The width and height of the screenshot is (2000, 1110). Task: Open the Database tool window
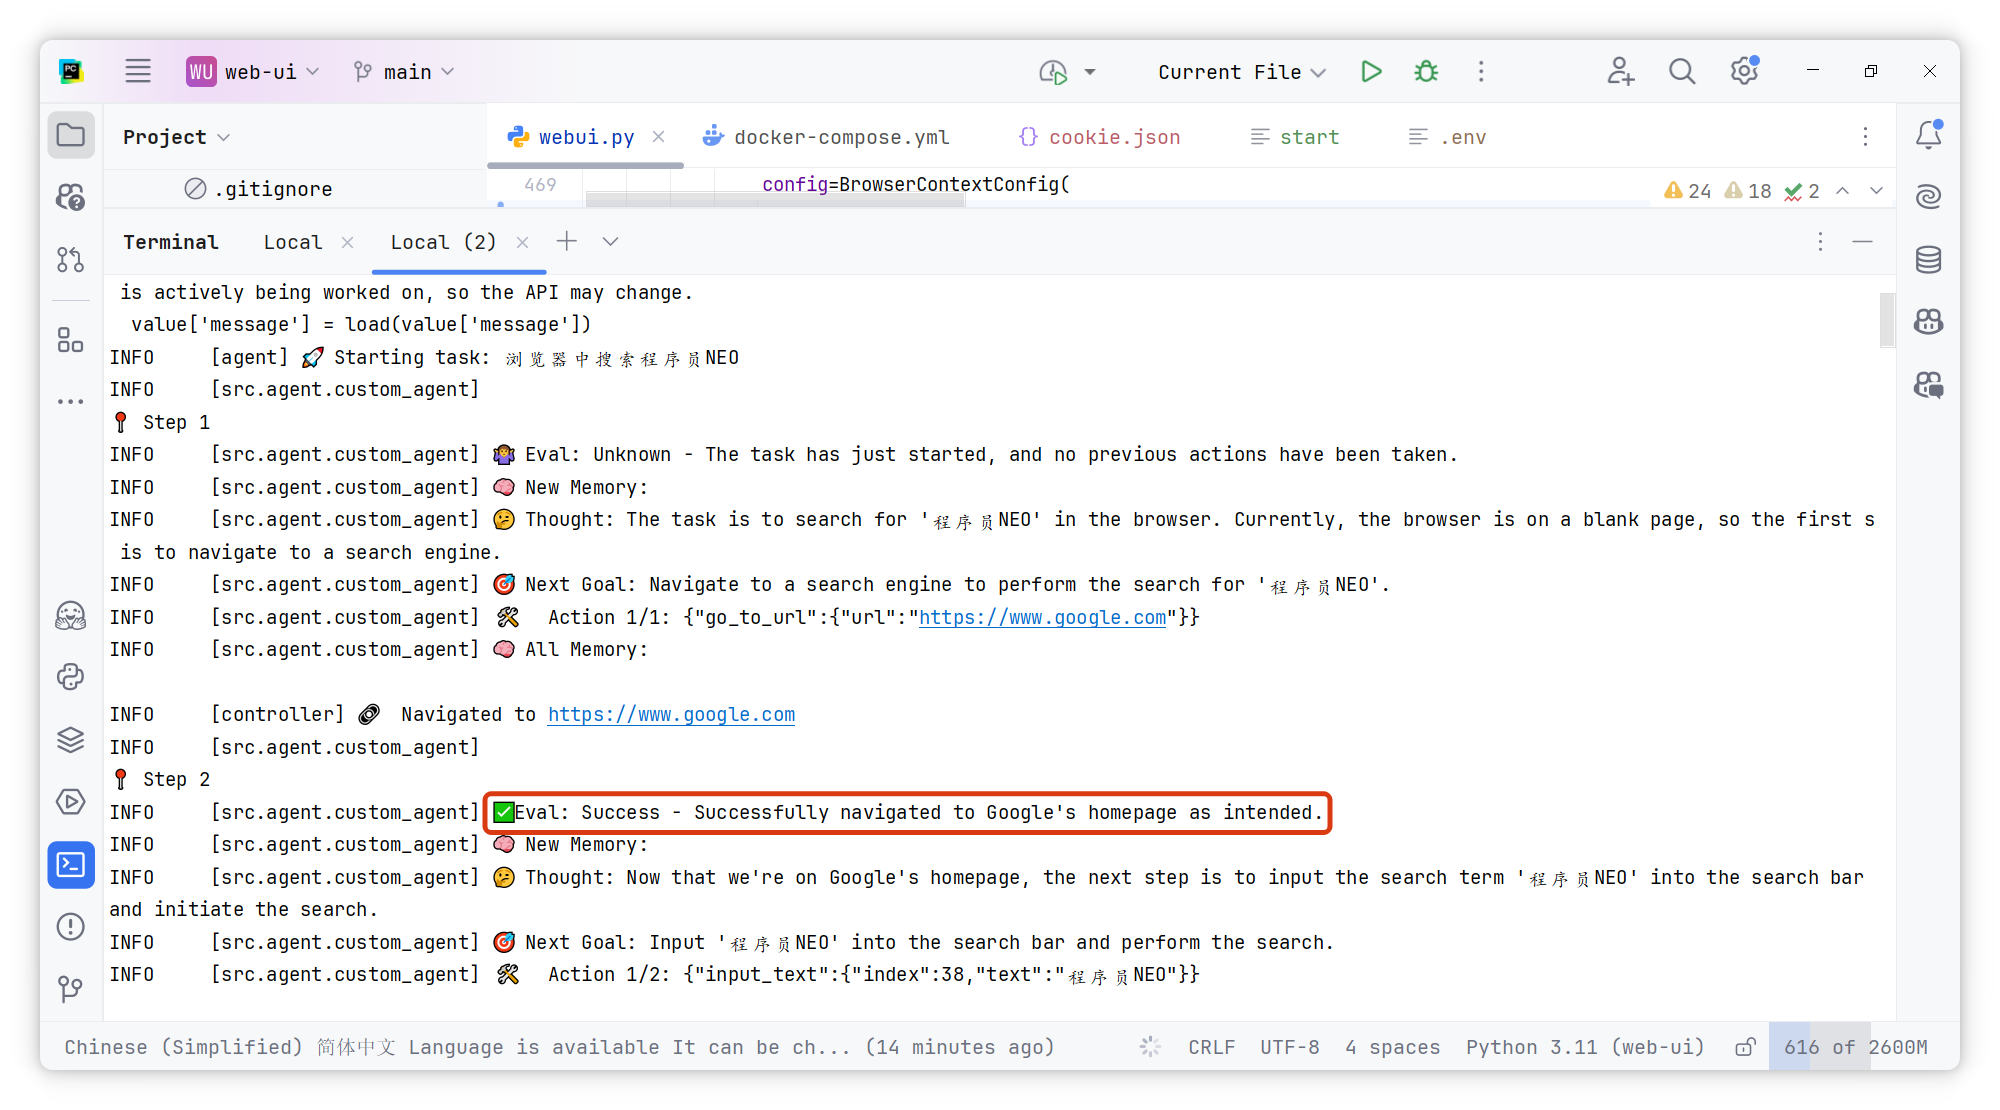[1929, 260]
